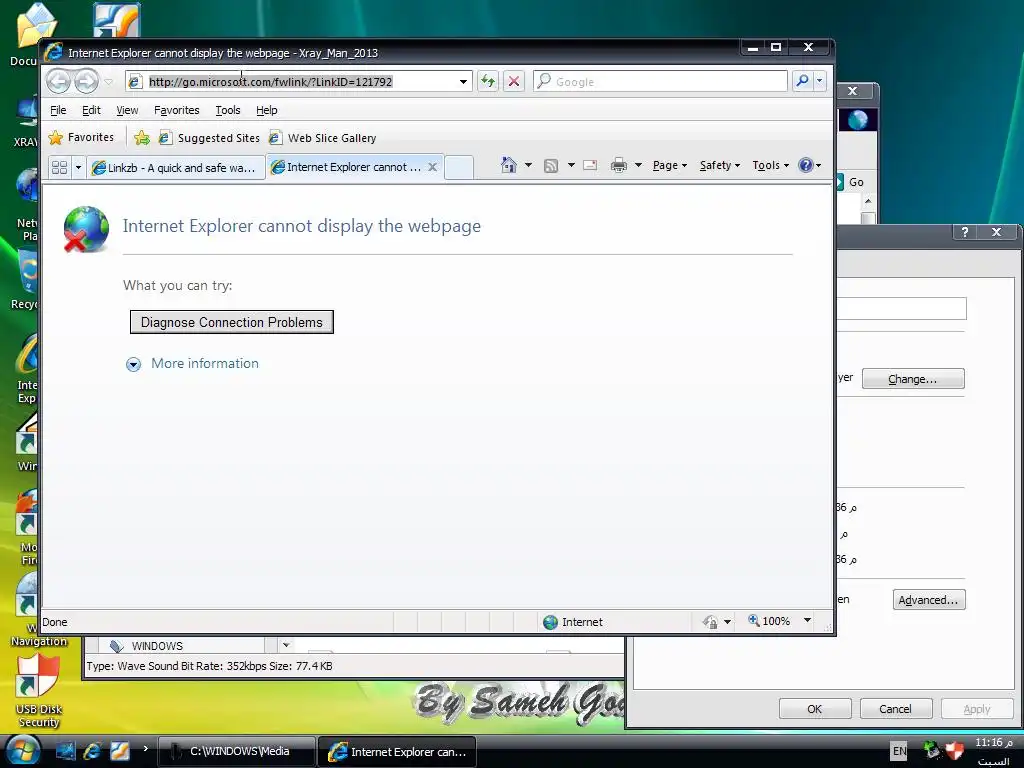Click the third quick launch icon with pencil
Image resolution: width=1024 pixels, height=768 pixels.
pos(120,751)
